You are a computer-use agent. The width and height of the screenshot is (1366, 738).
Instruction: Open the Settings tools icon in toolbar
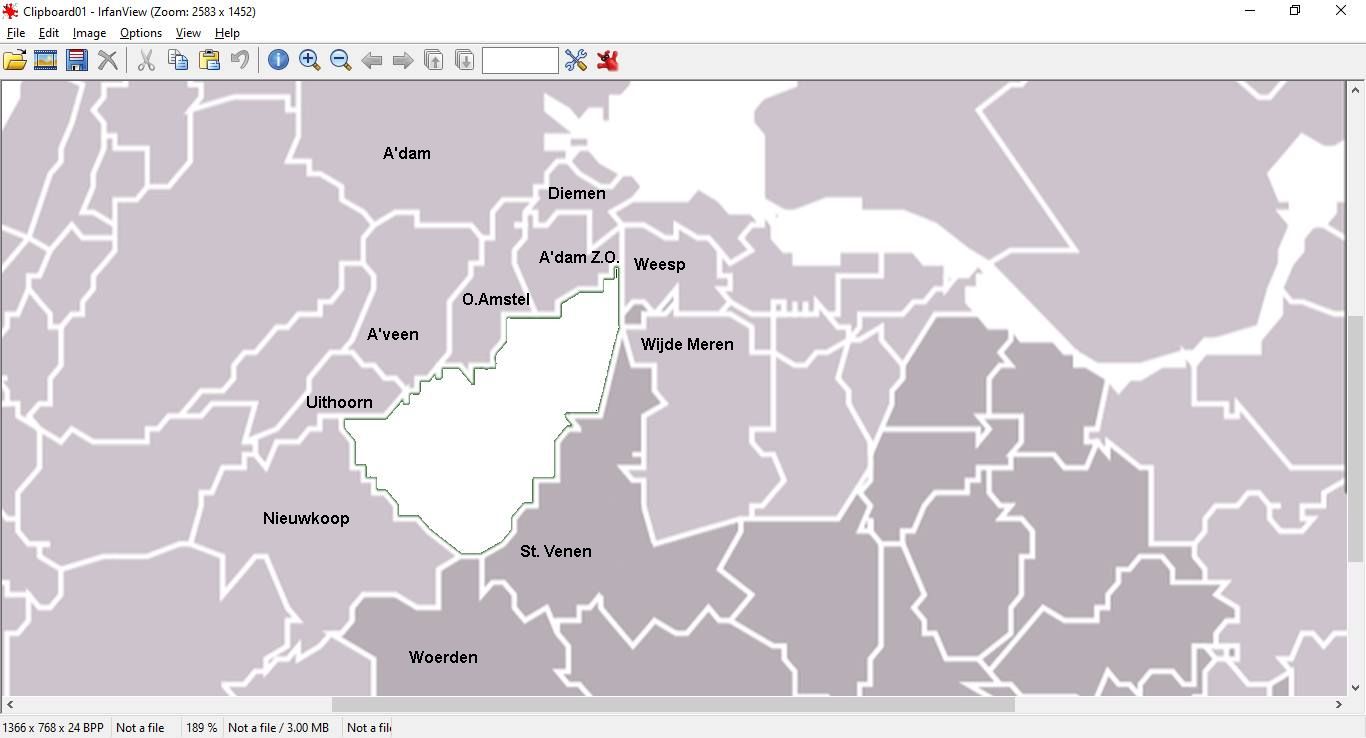click(x=576, y=60)
